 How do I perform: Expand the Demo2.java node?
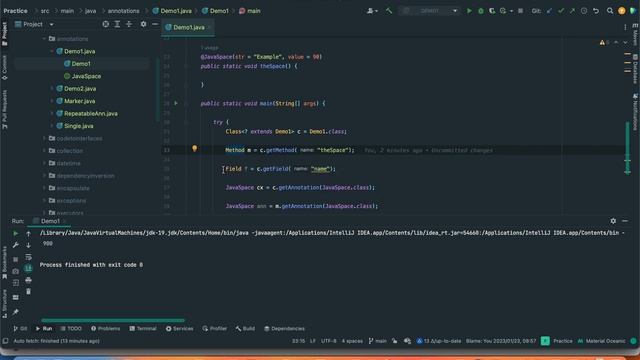tap(52, 89)
